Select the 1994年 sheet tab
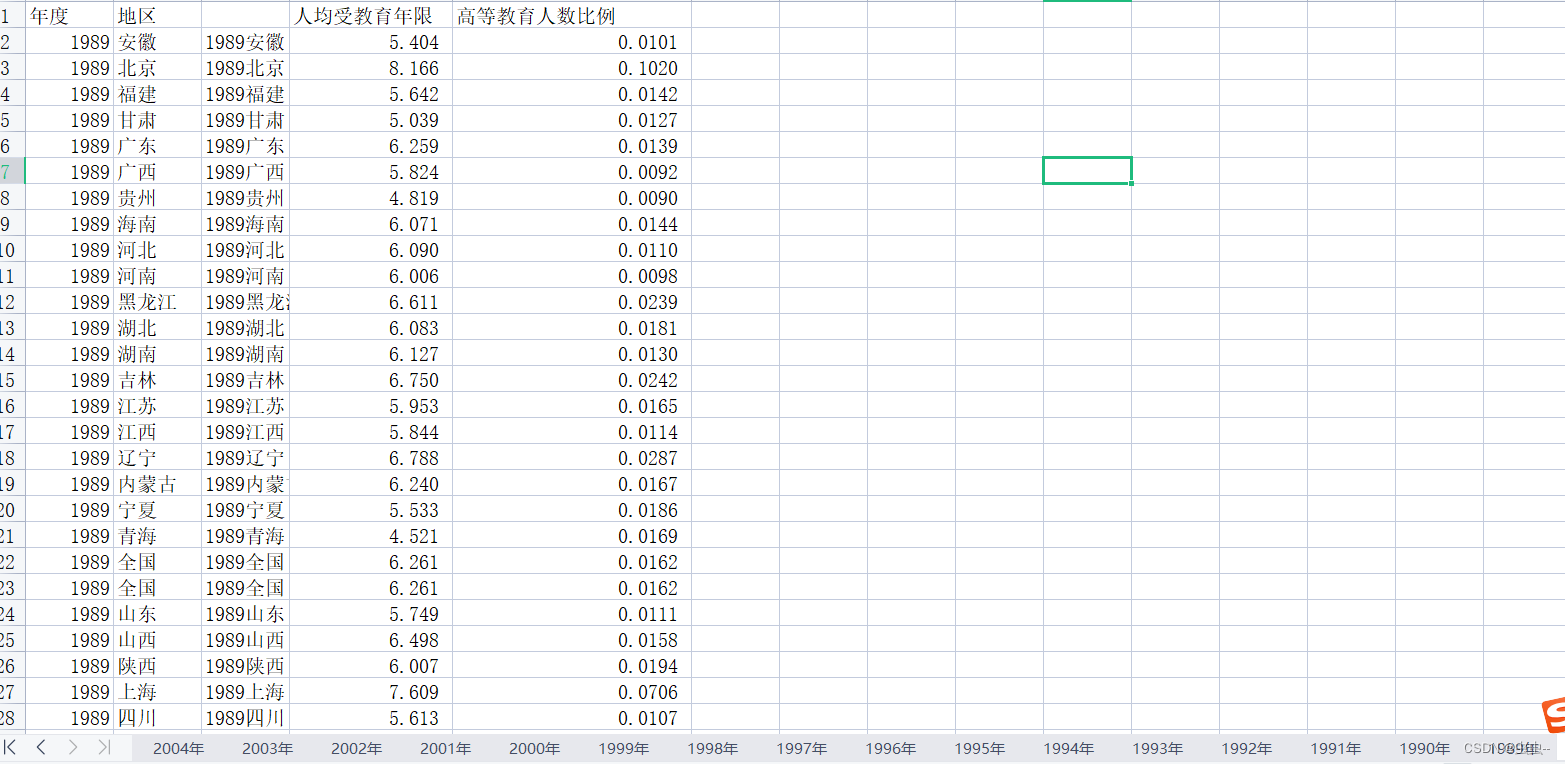 [x=1067, y=746]
